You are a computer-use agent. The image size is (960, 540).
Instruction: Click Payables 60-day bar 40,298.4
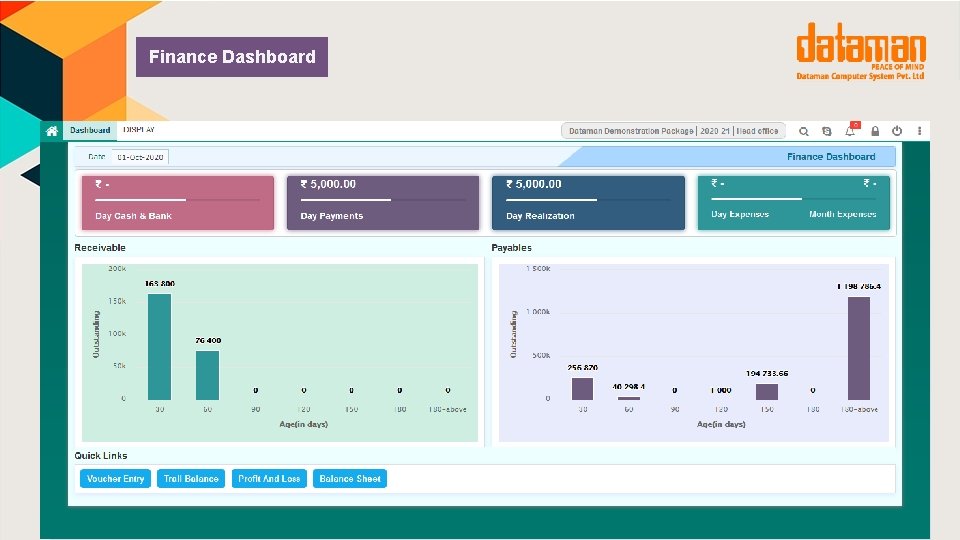[x=629, y=398]
